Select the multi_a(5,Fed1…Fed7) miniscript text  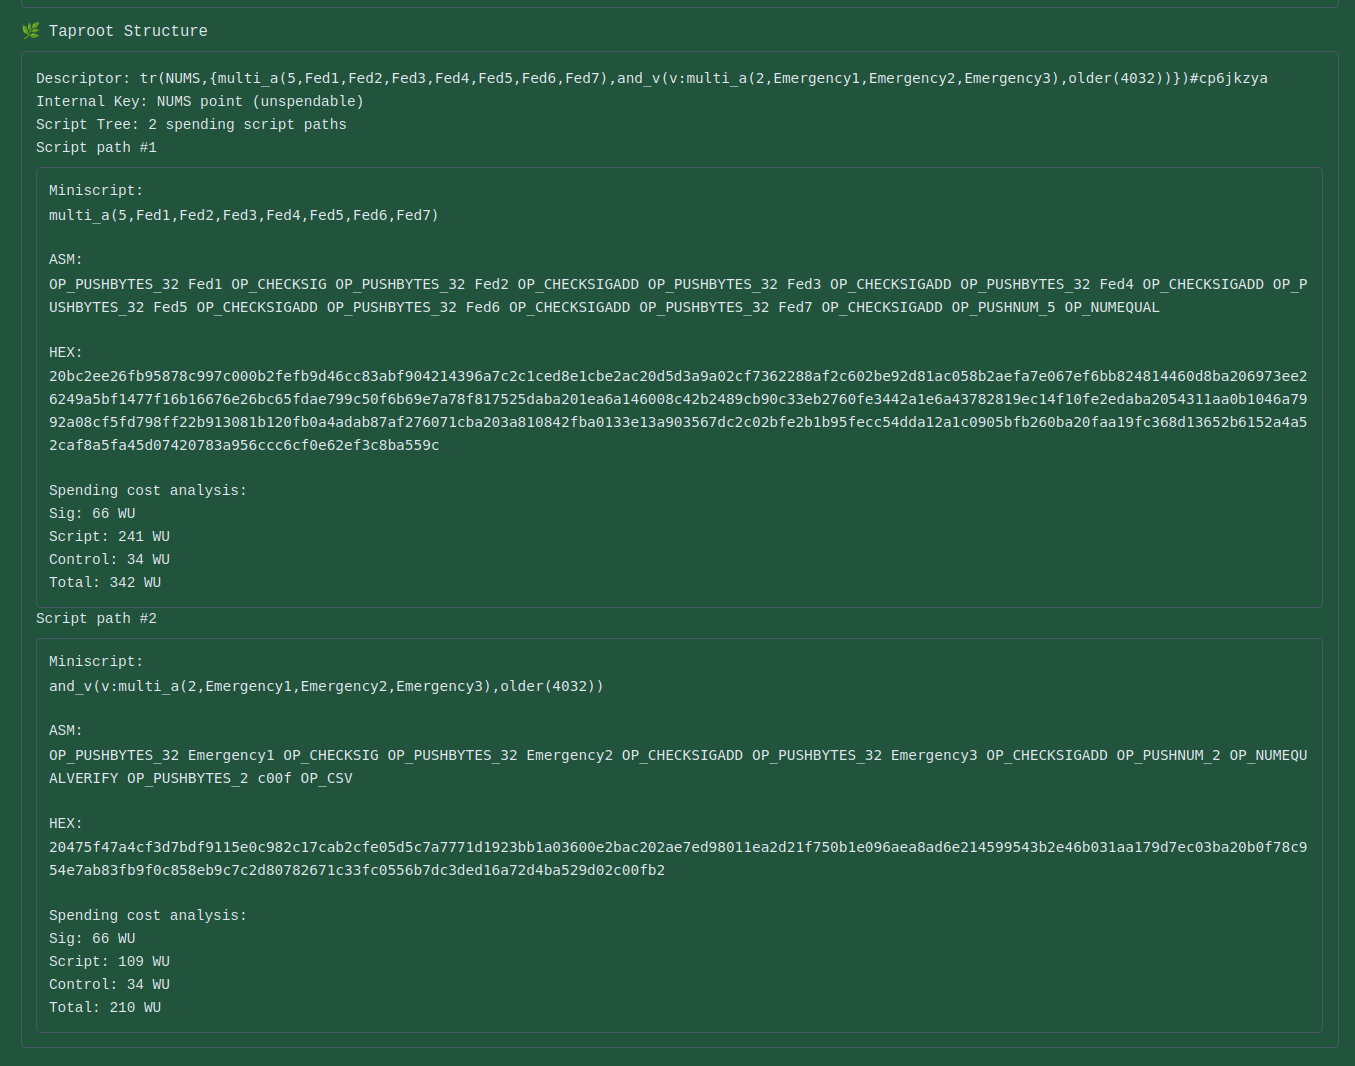point(244,215)
